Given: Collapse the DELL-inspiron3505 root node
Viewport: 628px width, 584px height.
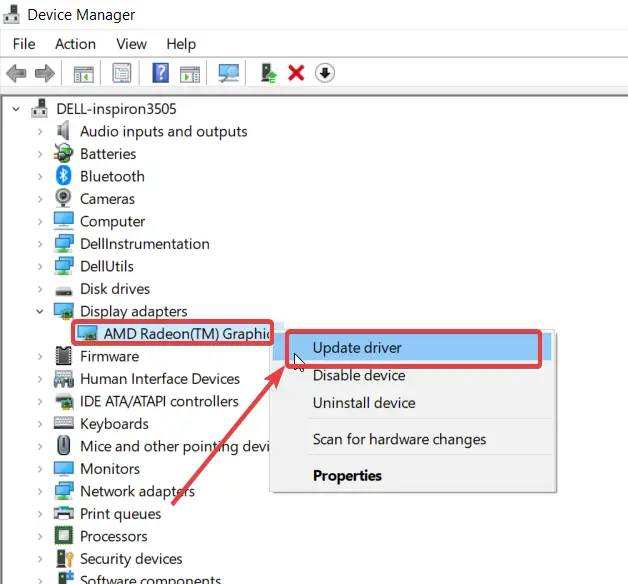Looking at the screenshot, I should 16,109.
